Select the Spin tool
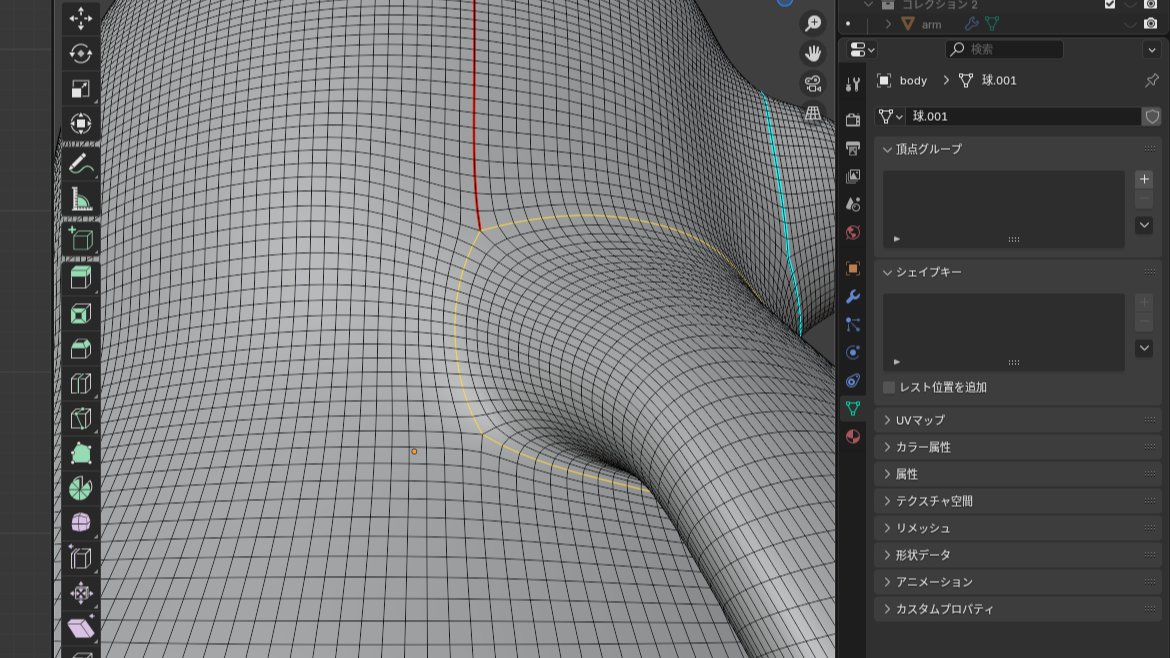1170x658 pixels. (x=81, y=489)
